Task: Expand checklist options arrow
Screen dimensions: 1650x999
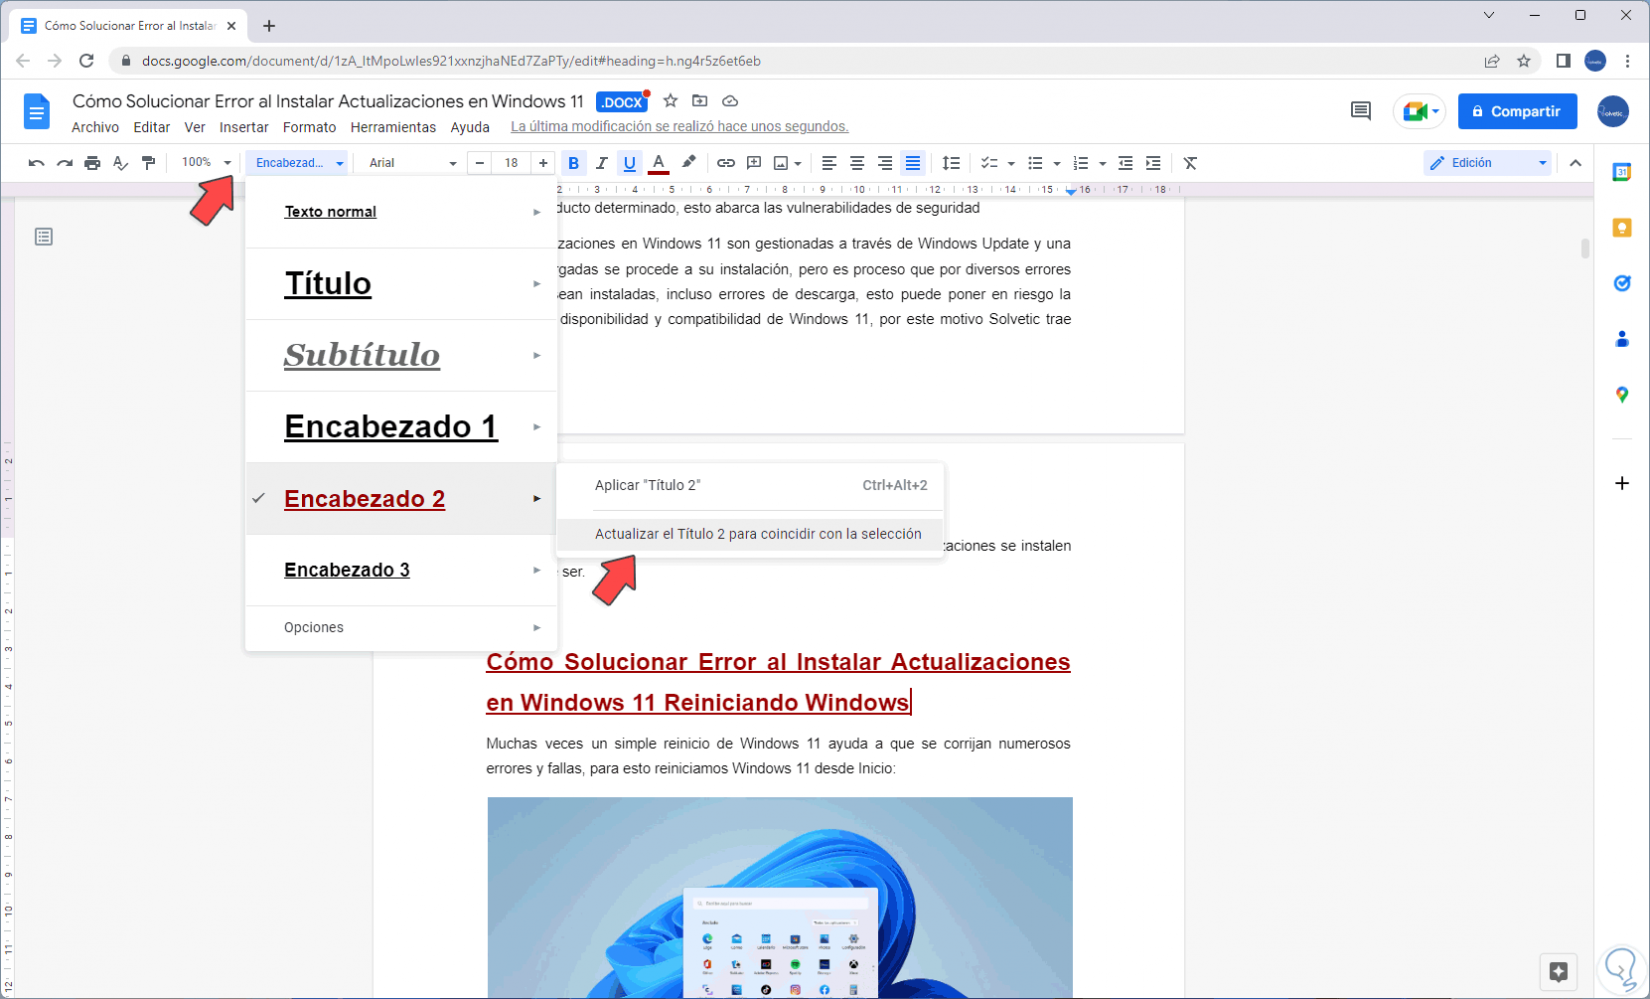Action: click(x=1011, y=164)
